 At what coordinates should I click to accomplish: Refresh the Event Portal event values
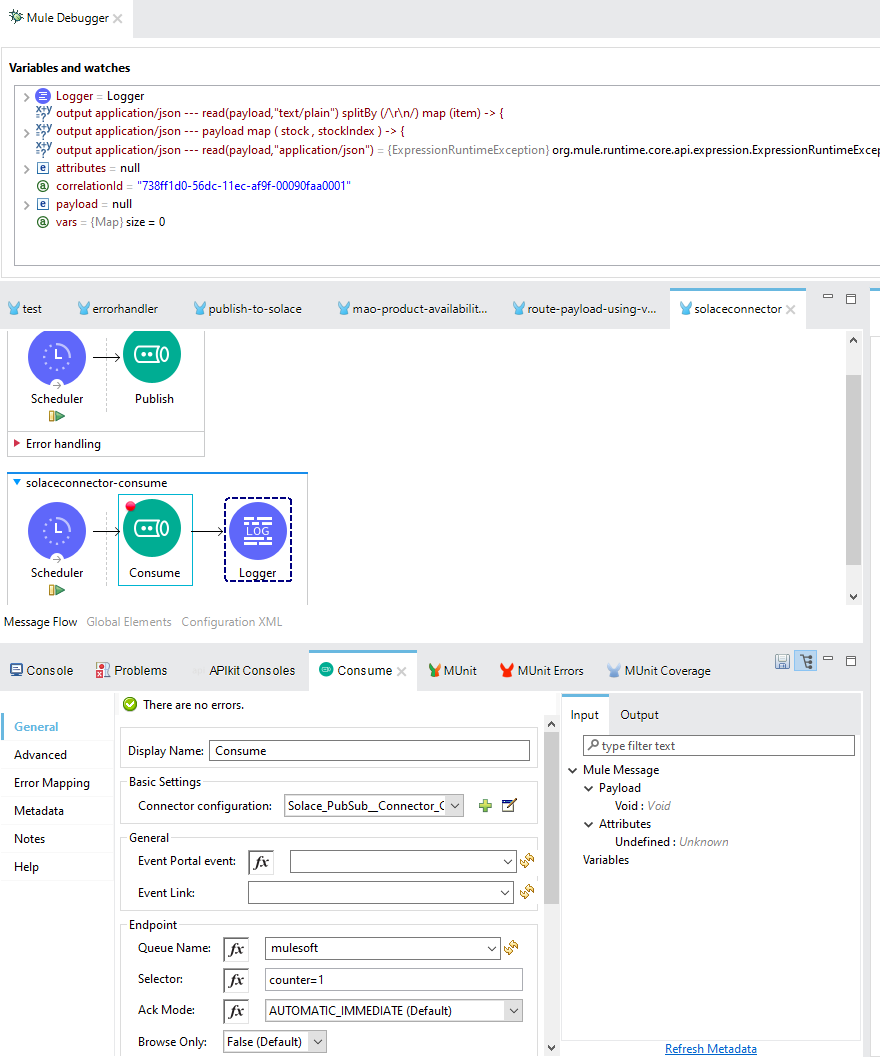click(x=527, y=861)
